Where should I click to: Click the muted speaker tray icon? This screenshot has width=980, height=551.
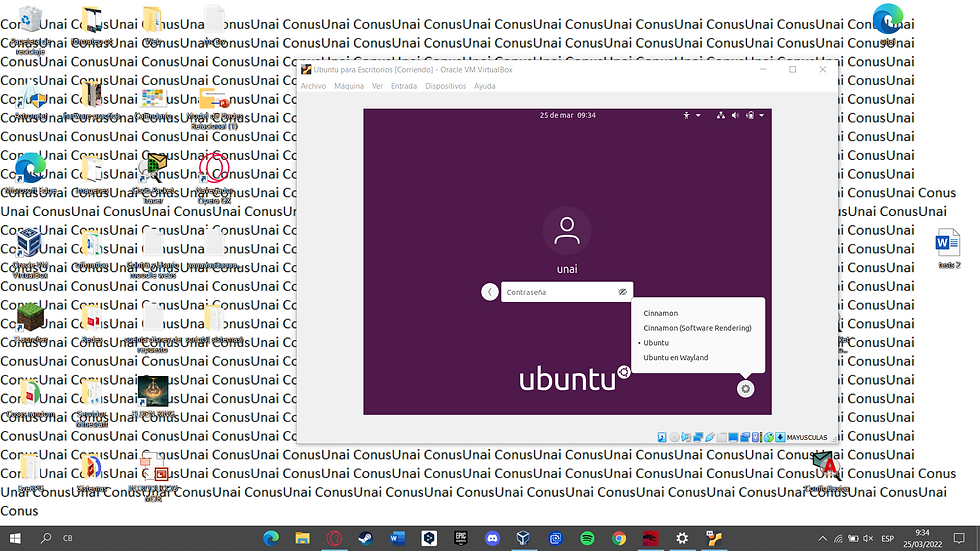(x=868, y=538)
